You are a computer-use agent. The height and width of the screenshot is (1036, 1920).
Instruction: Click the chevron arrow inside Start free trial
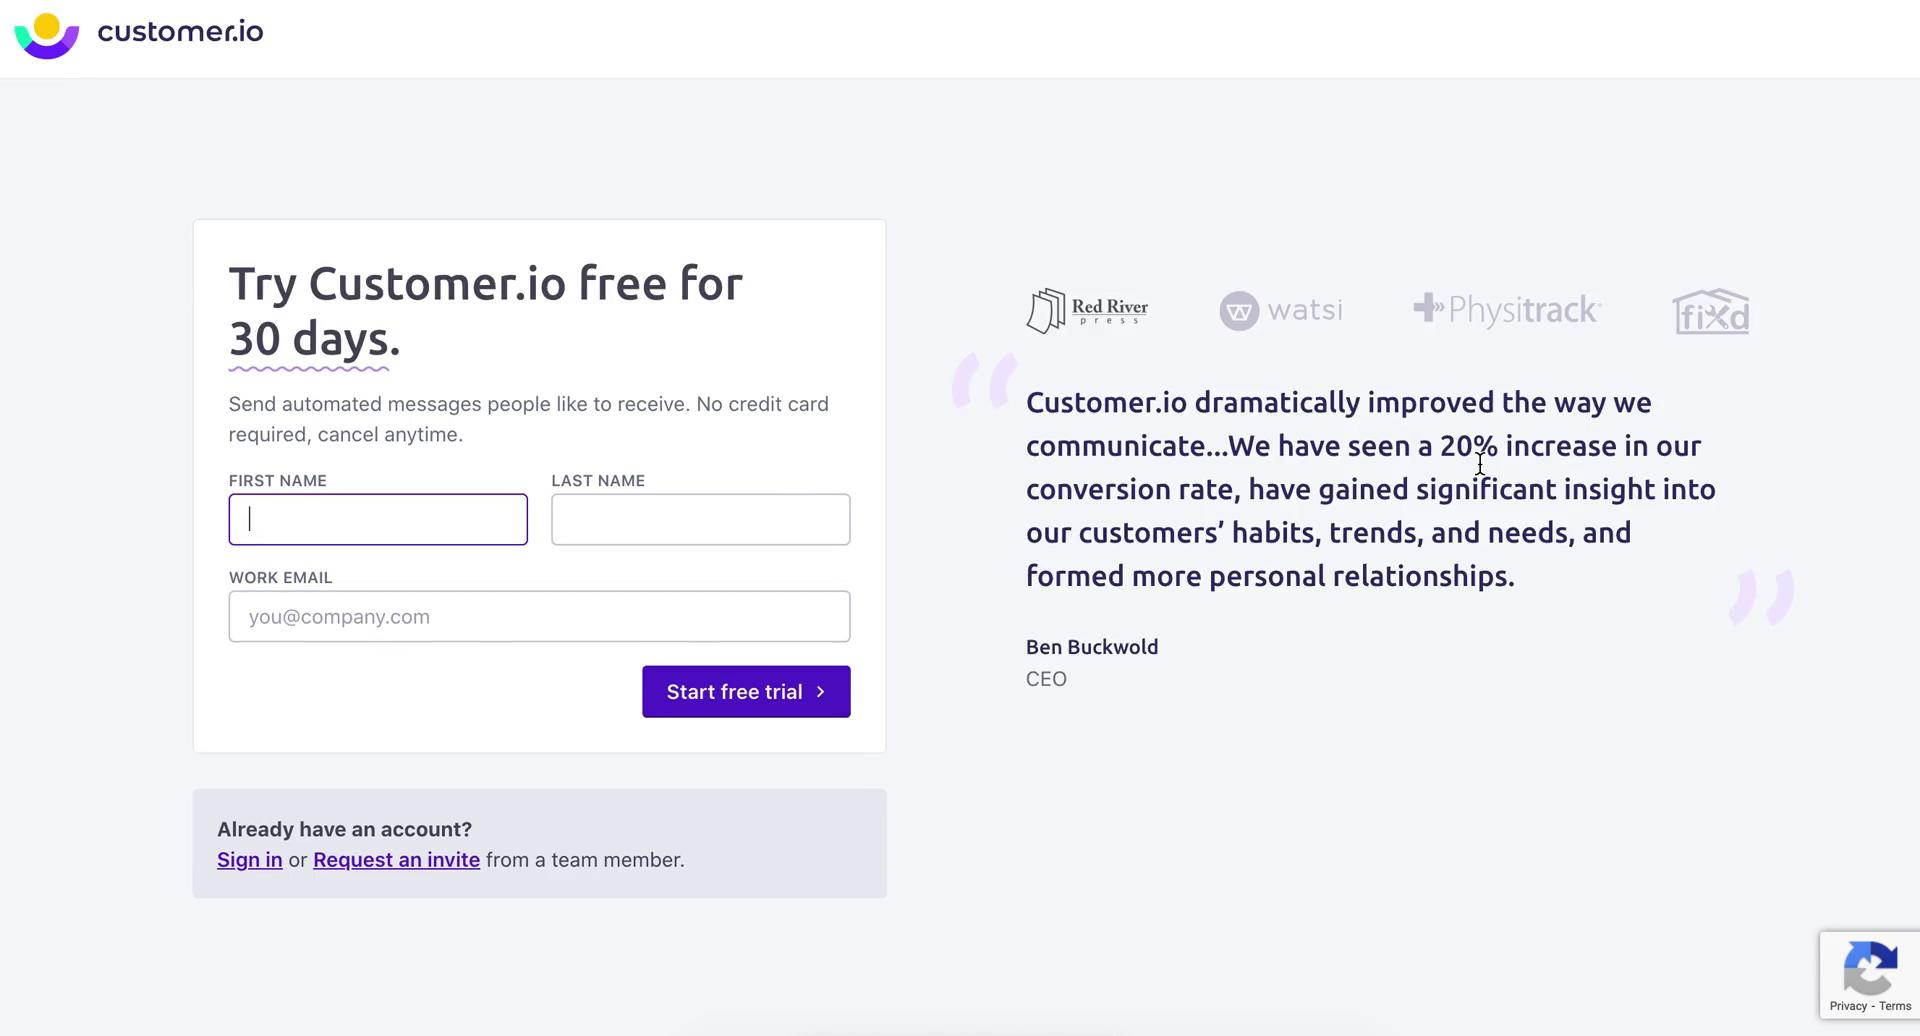(820, 691)
